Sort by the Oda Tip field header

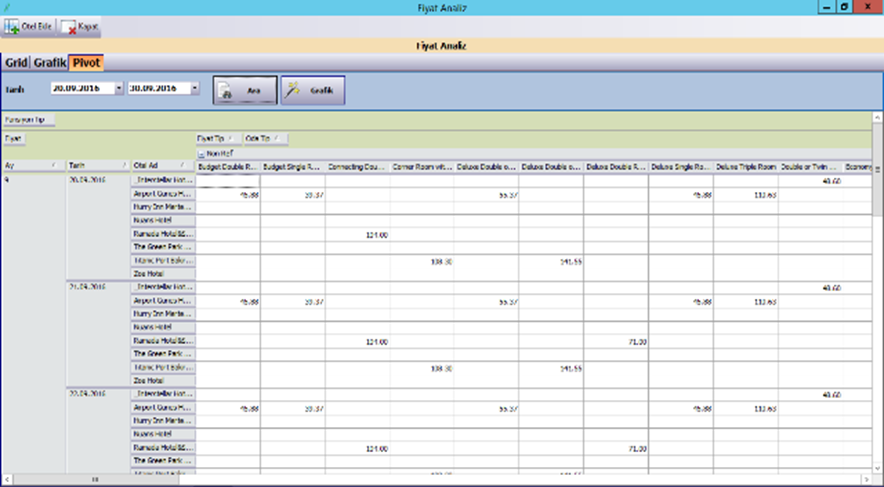pyautogui.click(x=266, y=139)
